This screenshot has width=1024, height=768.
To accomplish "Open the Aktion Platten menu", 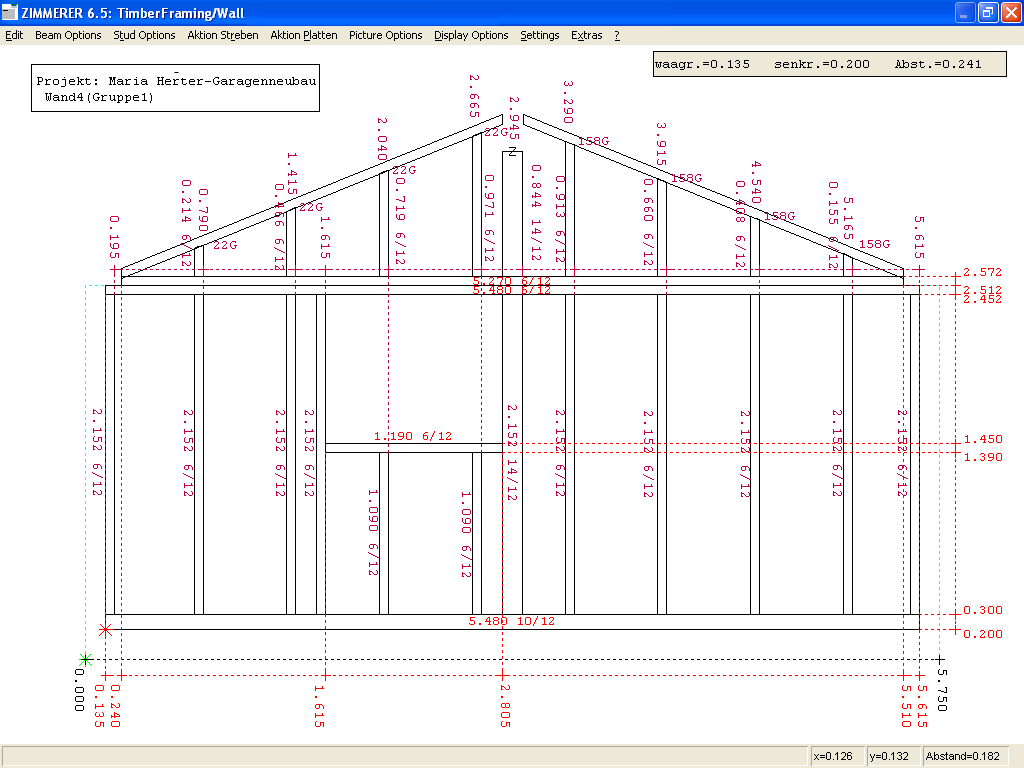I will pyautogui.click(x=303, y=35).
